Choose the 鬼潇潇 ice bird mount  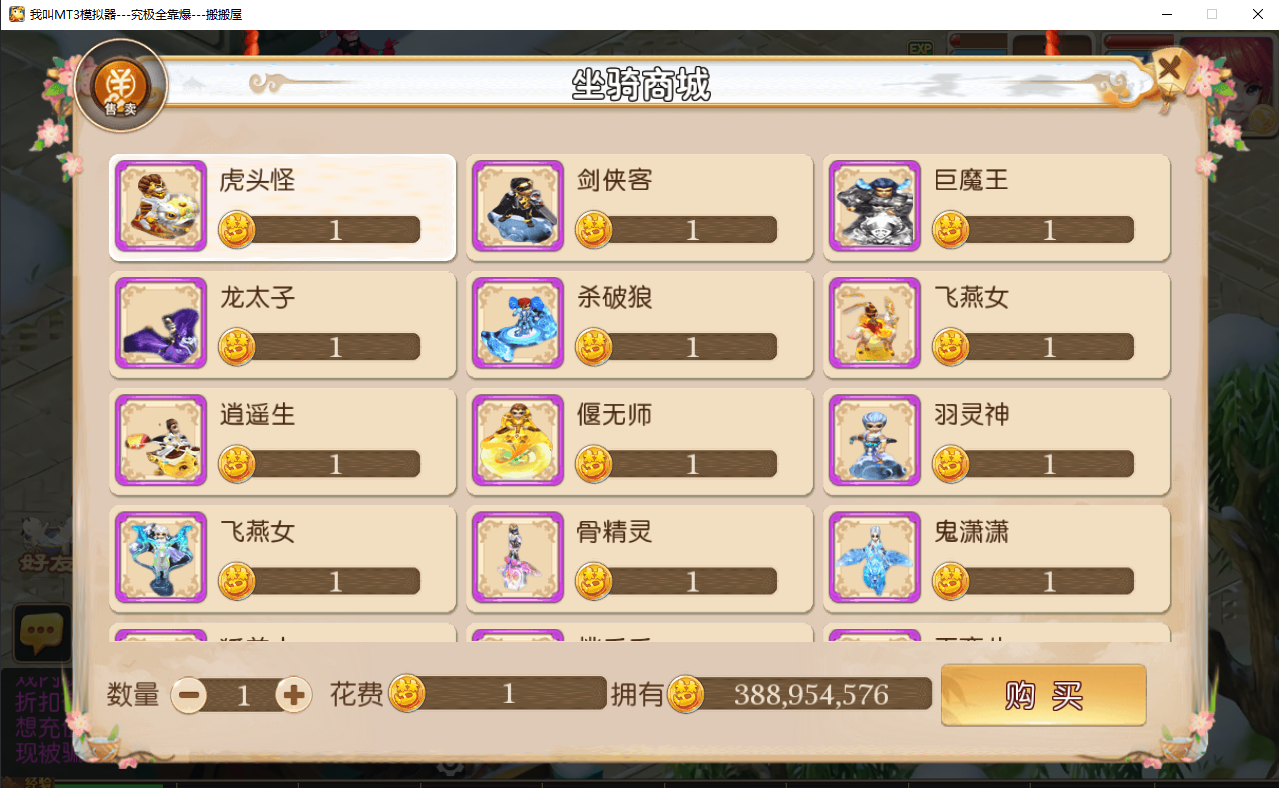click(x=875, y=558)
